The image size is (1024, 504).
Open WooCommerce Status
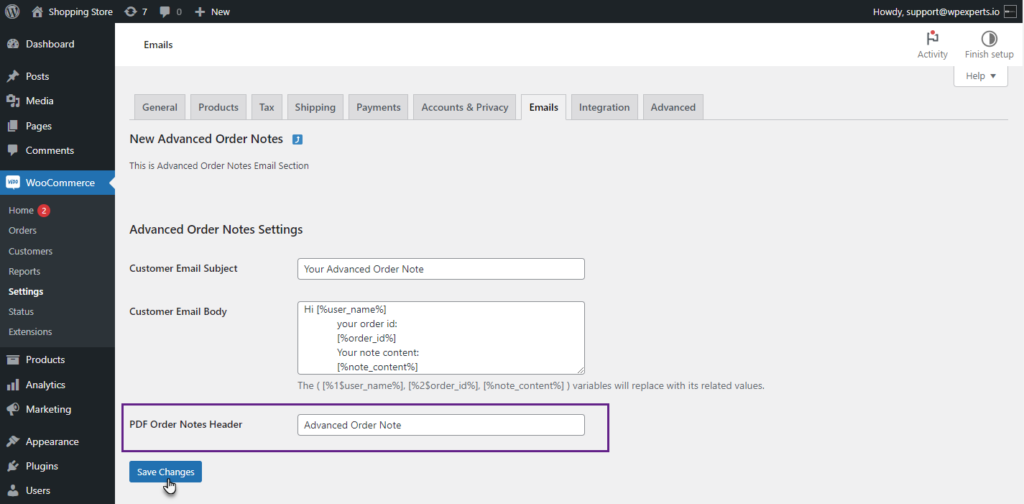pyautogui.click(x=21, y=311)
